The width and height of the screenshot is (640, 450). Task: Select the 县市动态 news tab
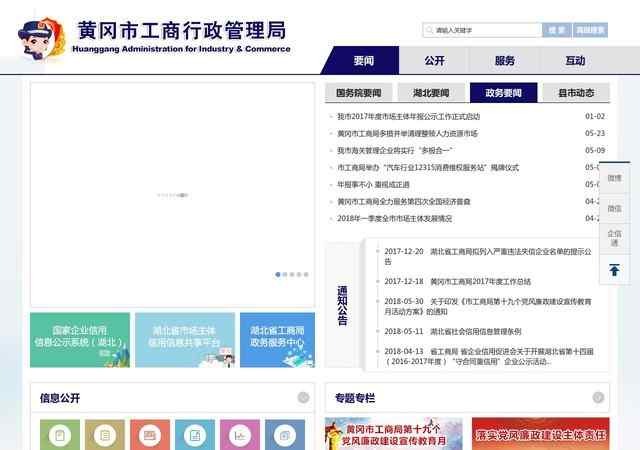(x=576, y=93)
